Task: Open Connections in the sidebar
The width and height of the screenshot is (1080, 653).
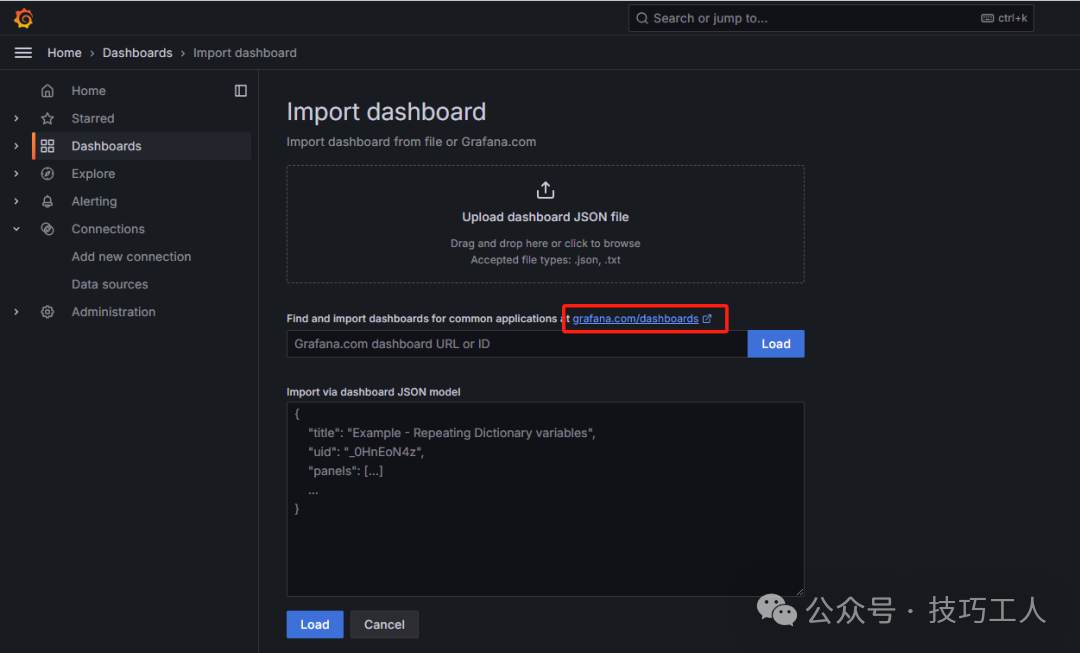Action: click(x=108, y=229)
